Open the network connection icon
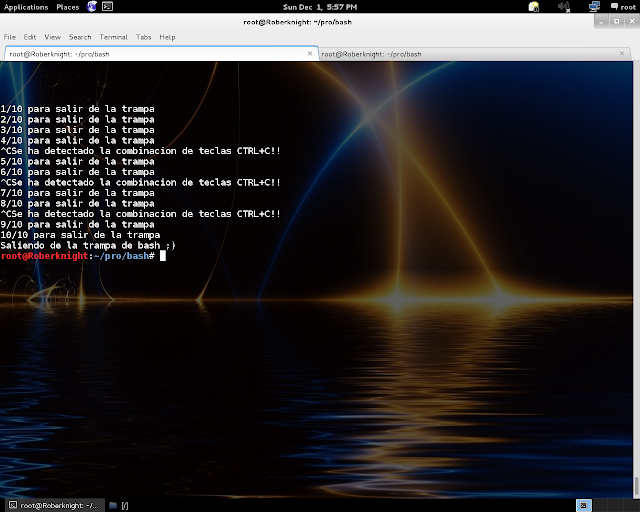The width and height of the screenshot is (640, 512). tap(594, 7)
